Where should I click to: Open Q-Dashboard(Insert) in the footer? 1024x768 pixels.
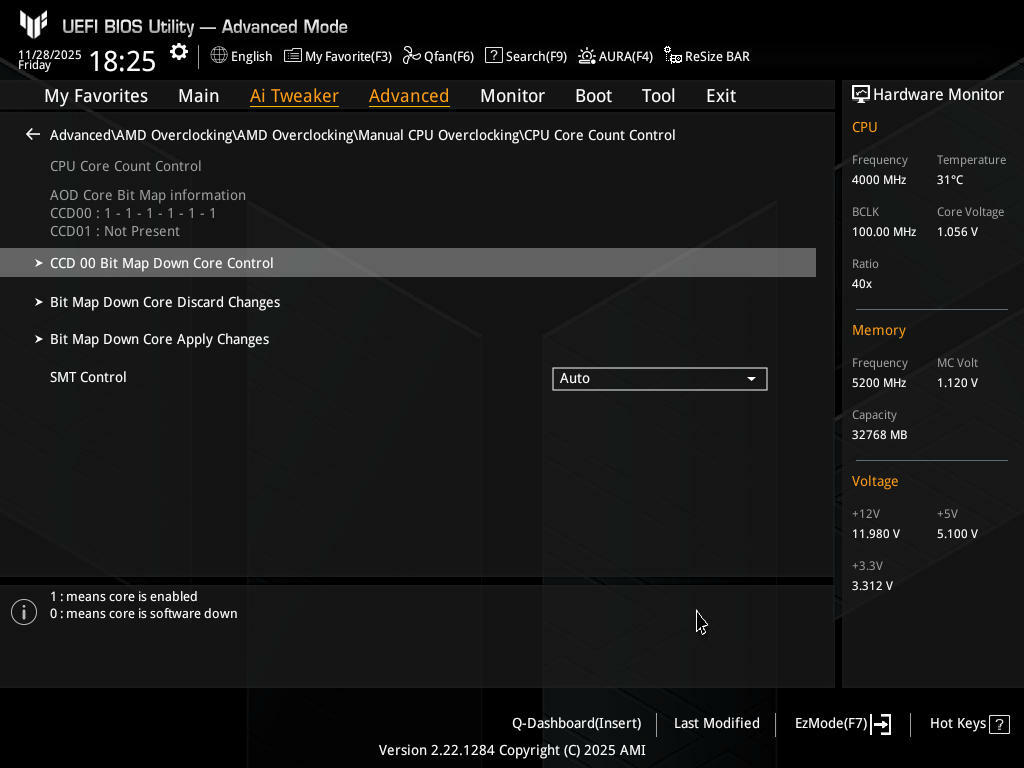576,724
